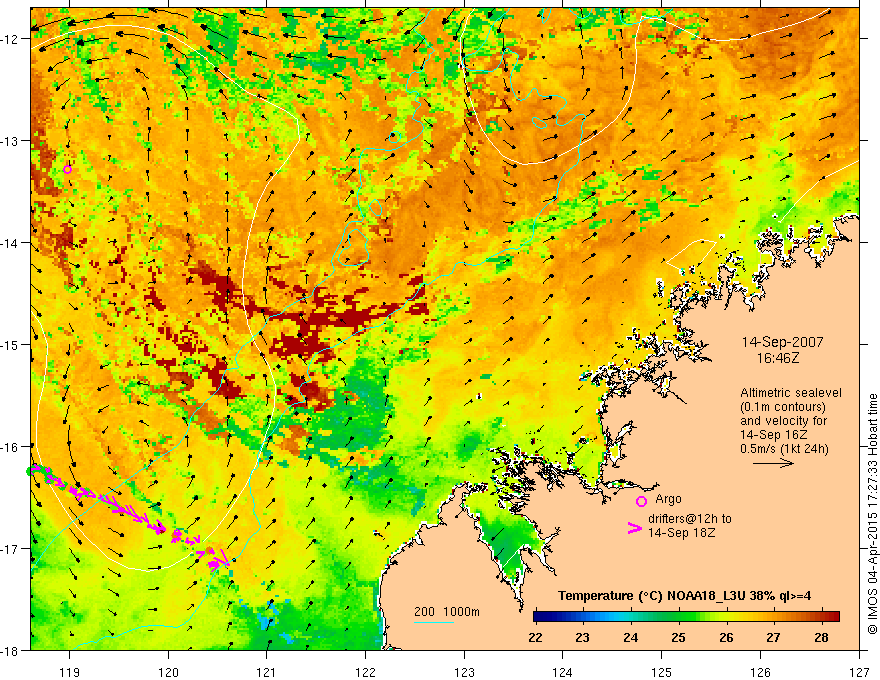The image size is (880, 680).
Task: Click the latitude axis label -18
Action: click(x=10, y=650)
